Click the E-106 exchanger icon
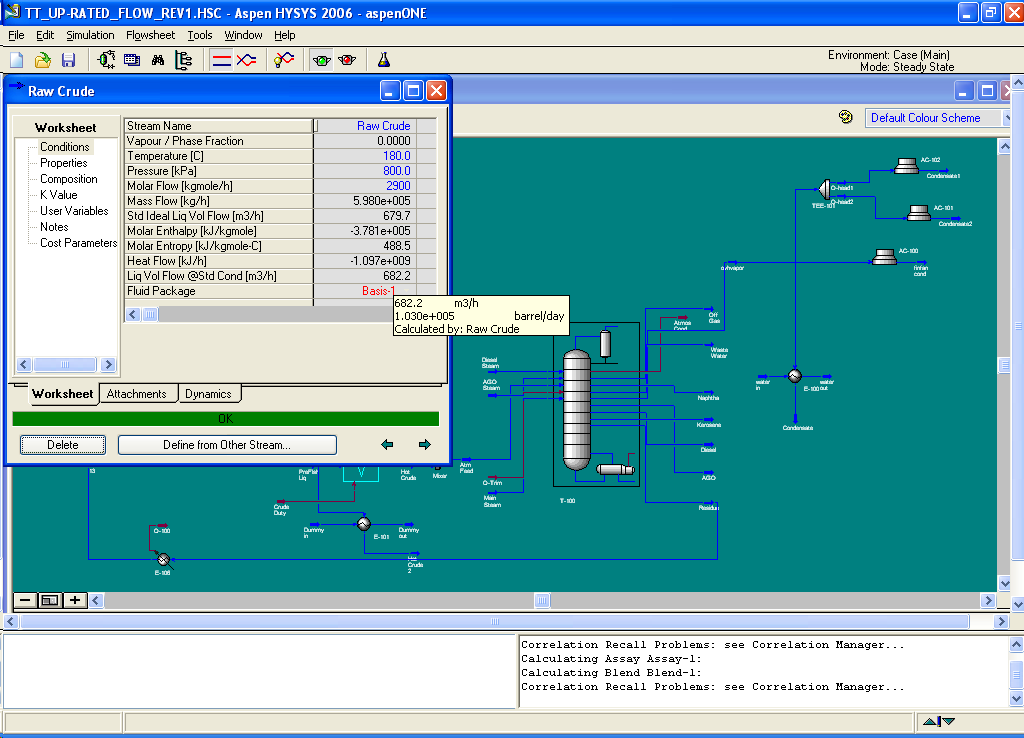Viewport: 1024px width, 738px height. pyautogui.click(x=163, y=560)
